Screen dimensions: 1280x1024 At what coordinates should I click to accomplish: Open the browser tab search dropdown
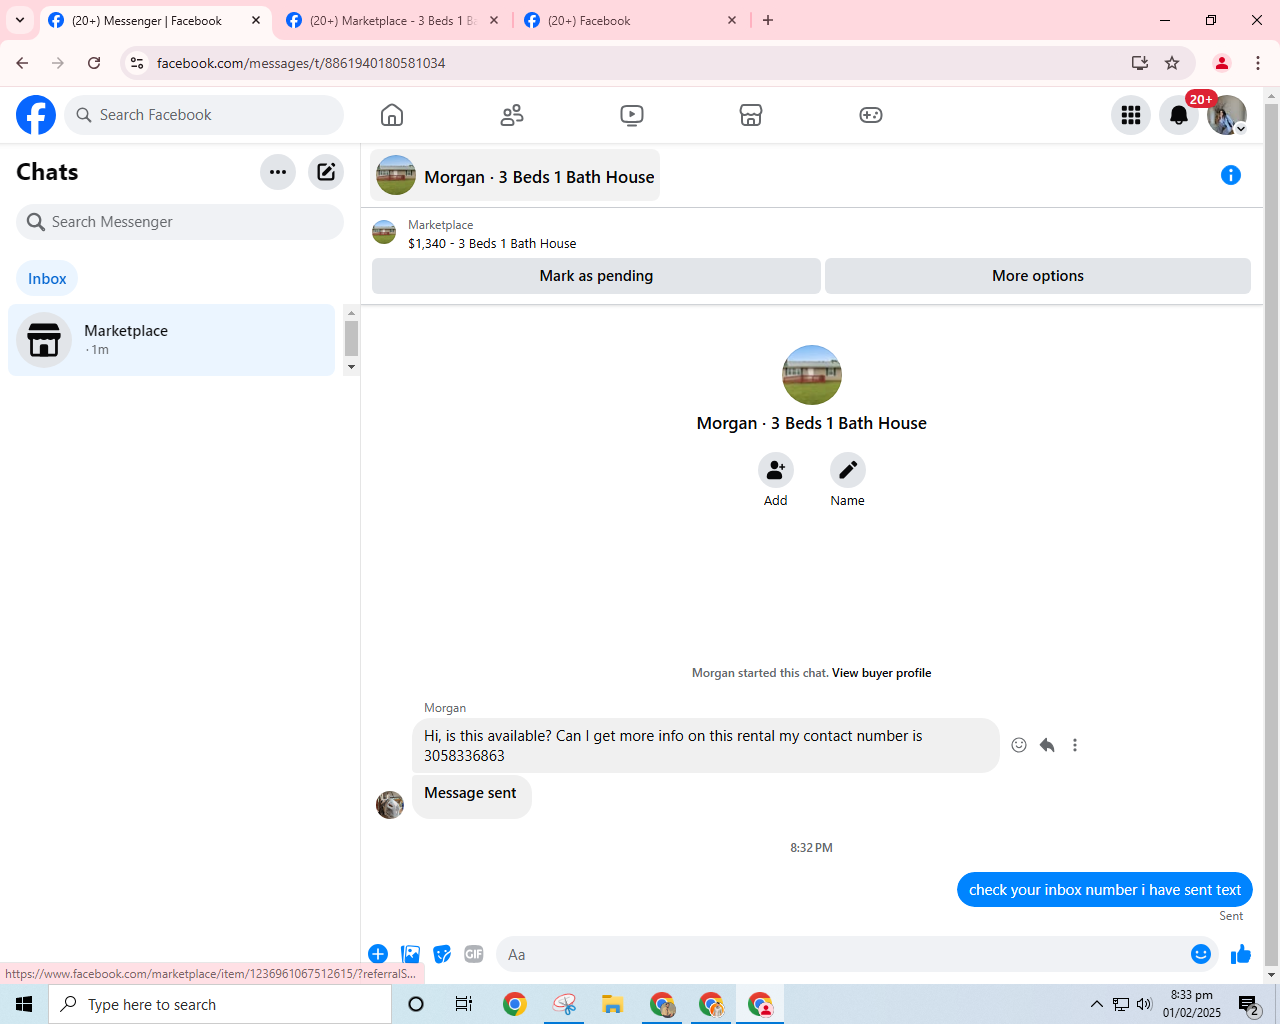click(x=20, y=20)
